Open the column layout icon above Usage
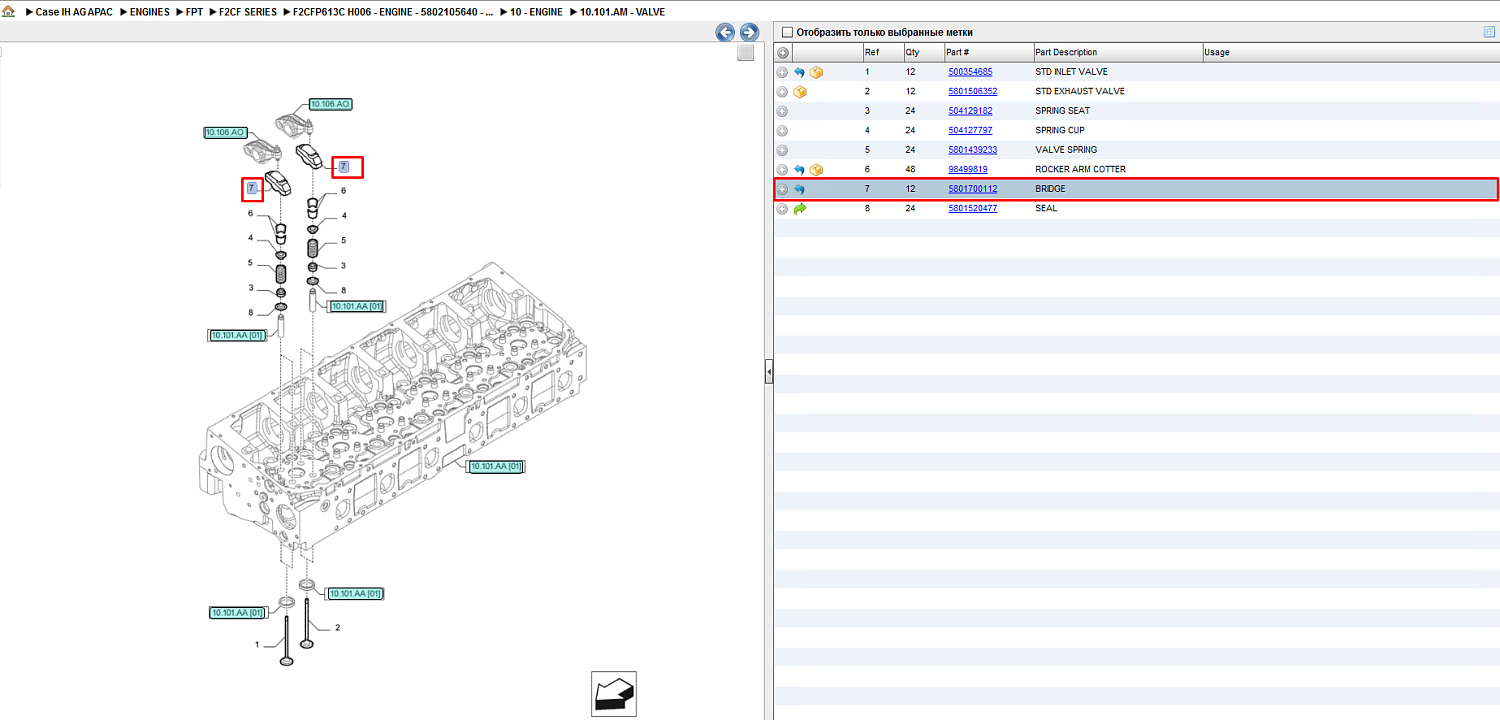This screenshot has height=720, width=1500. point(1490,32)
